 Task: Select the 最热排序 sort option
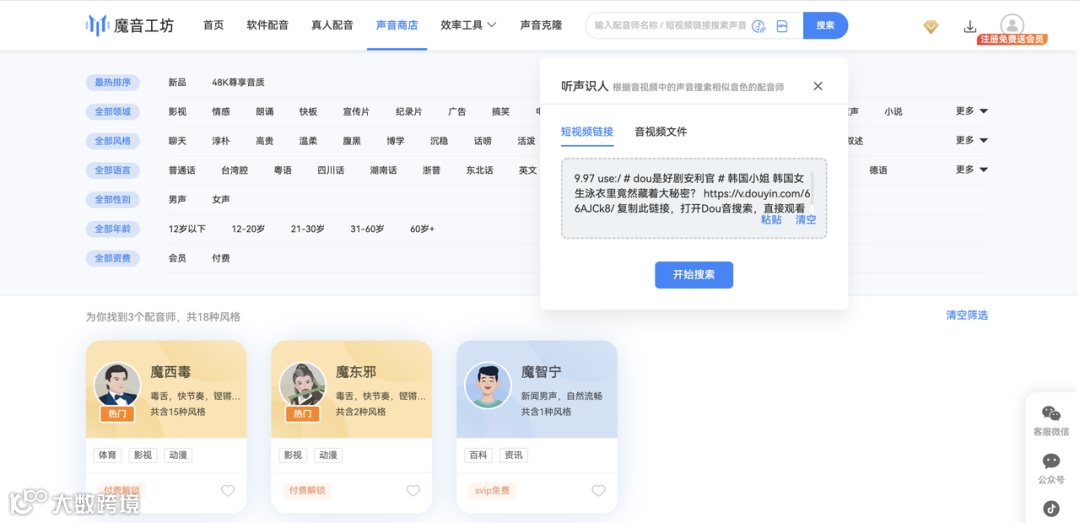112,83
